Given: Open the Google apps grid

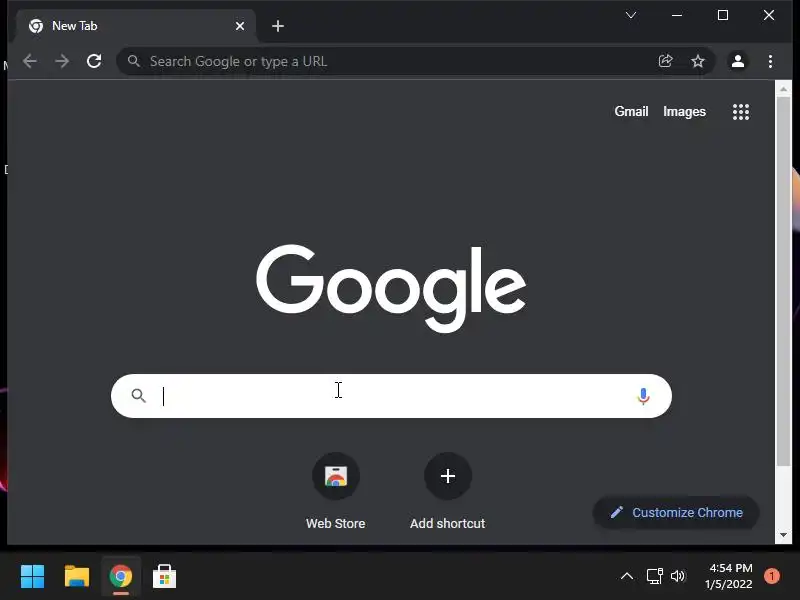Looking at the screenshot, I should coord(741,112).
